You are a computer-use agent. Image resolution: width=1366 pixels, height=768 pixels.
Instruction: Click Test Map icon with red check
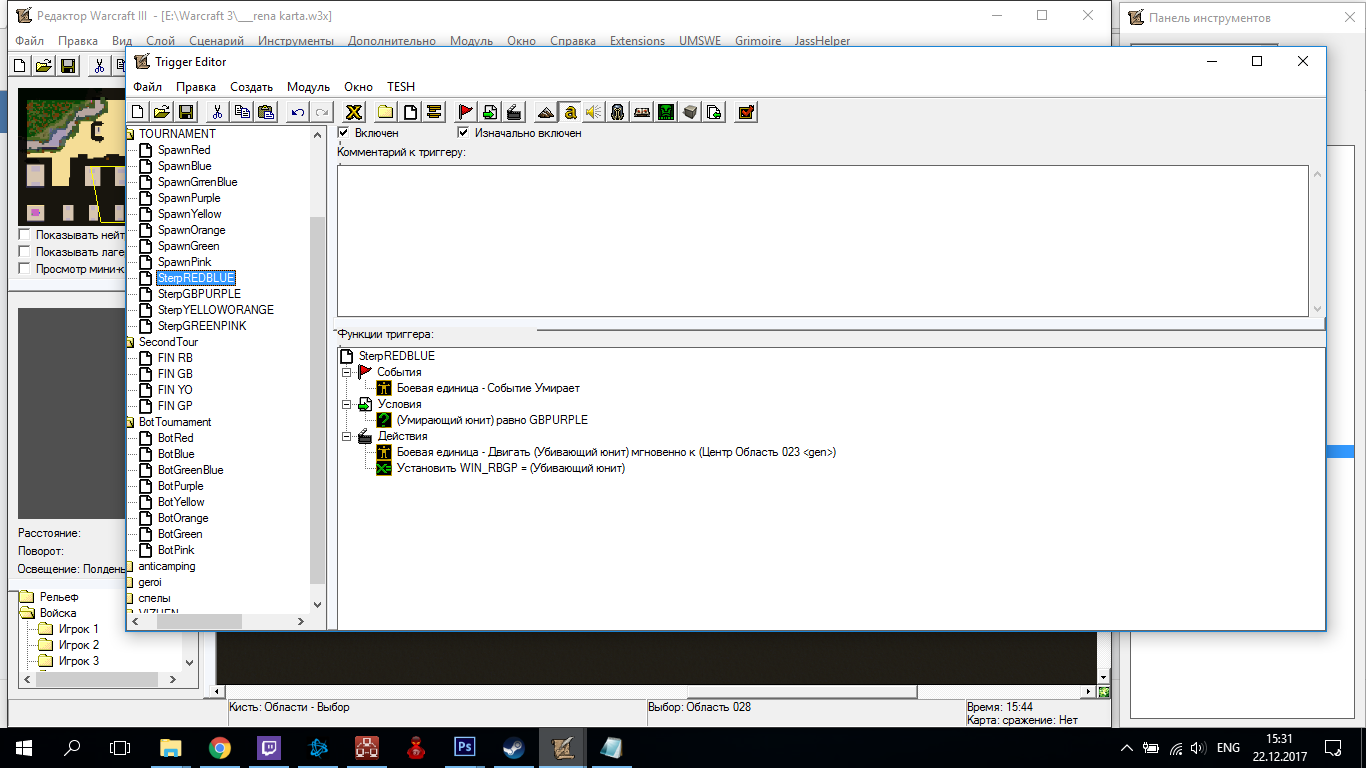click(x=745, y=112)
